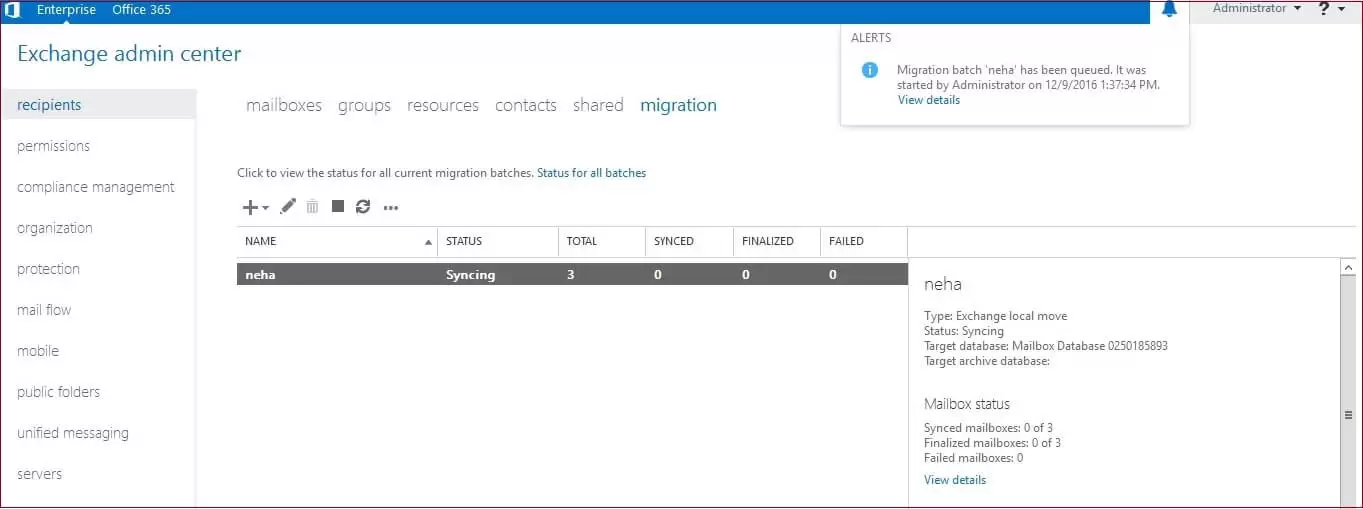Switch to the groups tab

(x=364, y=105)
